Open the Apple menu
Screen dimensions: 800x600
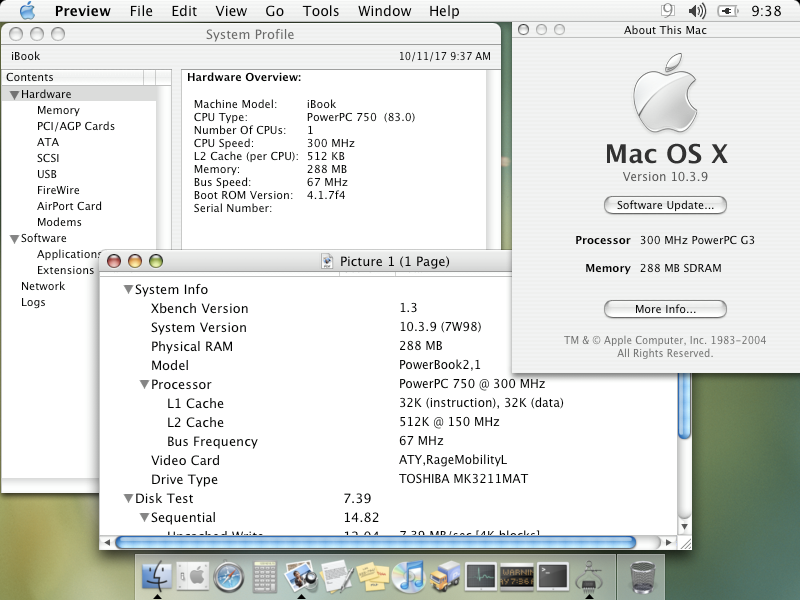27,11
